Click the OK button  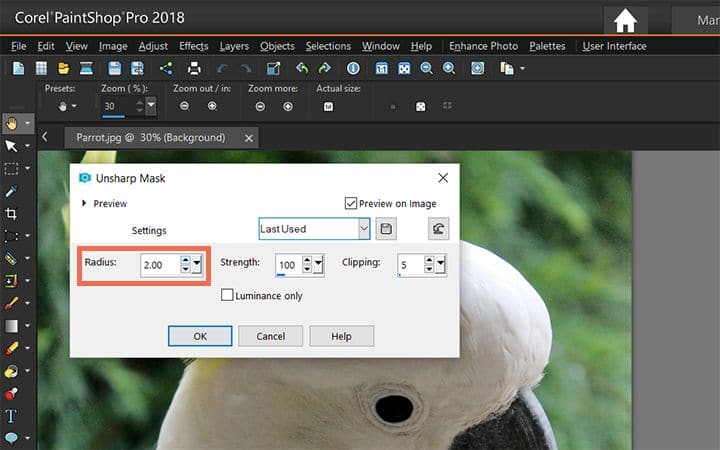coord(200,336)
